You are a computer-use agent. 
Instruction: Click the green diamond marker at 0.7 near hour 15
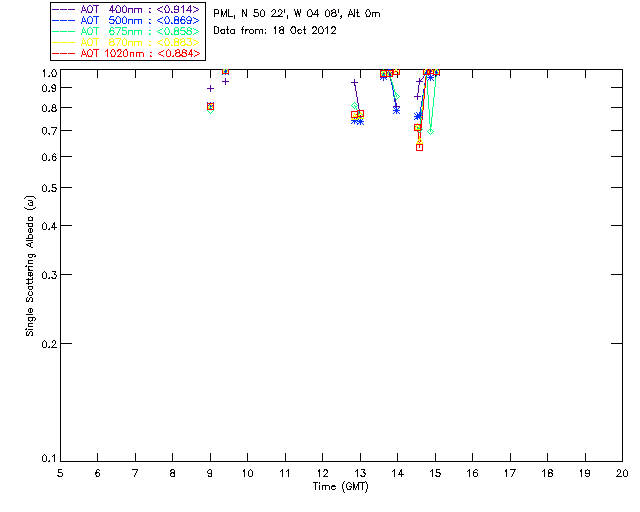click(430, 131)
